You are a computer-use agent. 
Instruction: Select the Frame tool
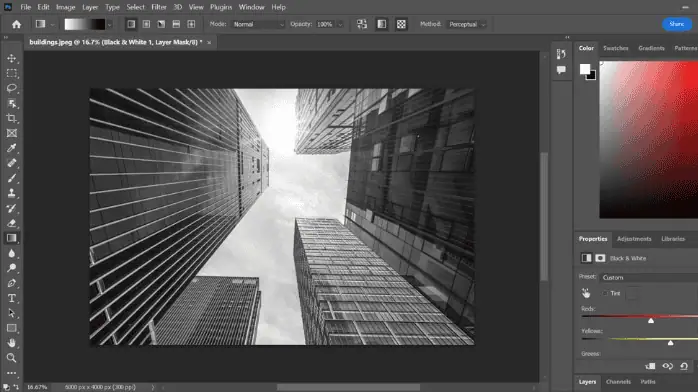pos(12,133)
